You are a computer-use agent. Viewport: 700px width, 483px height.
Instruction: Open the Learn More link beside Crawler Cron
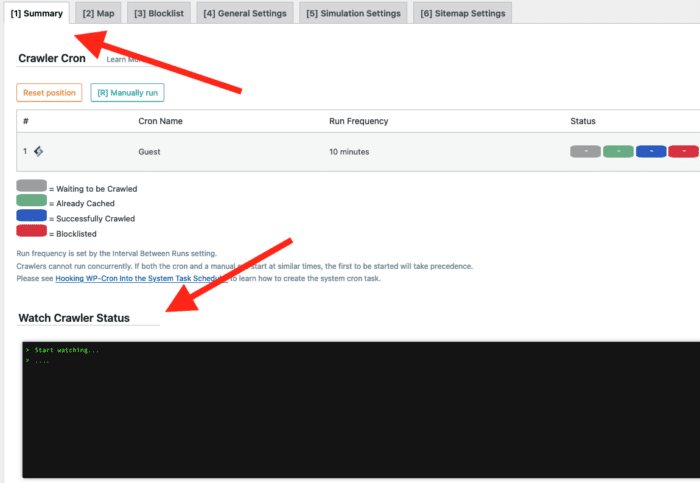(x=122, y=60)
